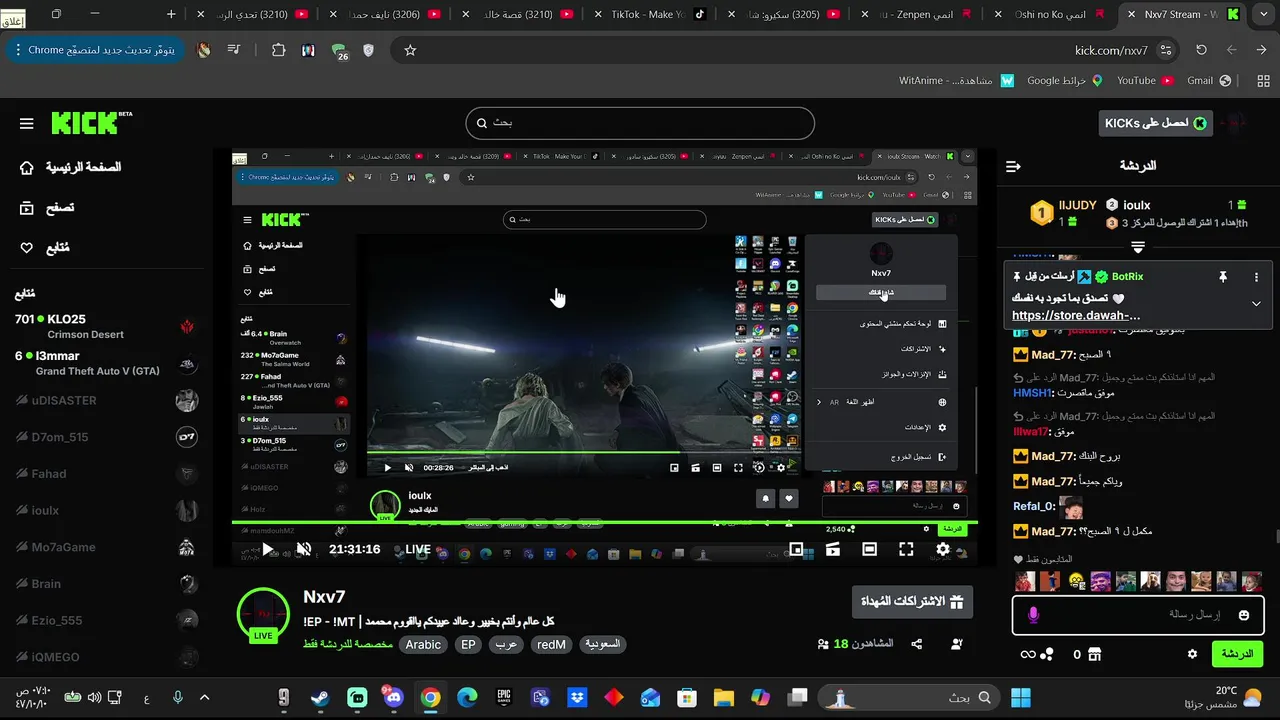The height and width of the screenshot is (720, 1280).
Task: Click the Kick search field
Action: point(640,122)
